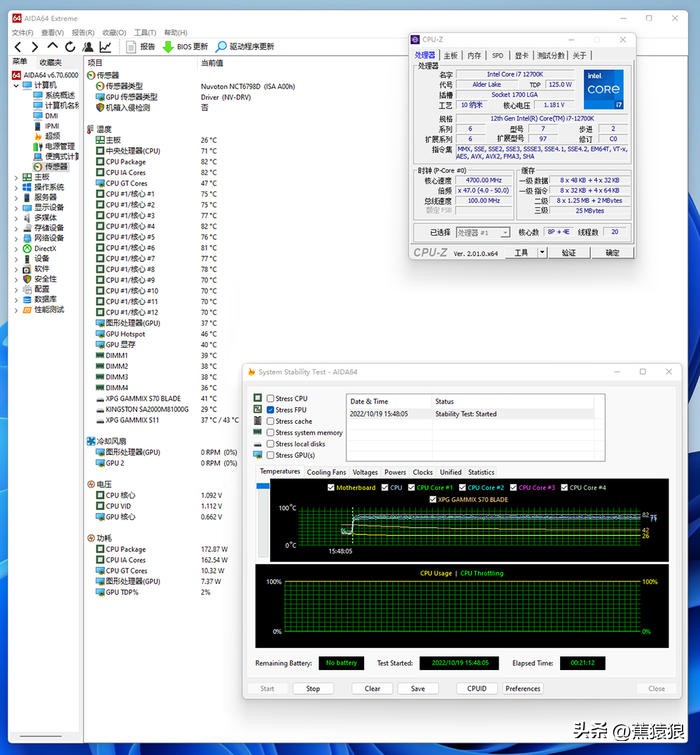The image size is (700, 755).
Task: Open the user favorites icon in toolbar
Action: coord(88,47)
